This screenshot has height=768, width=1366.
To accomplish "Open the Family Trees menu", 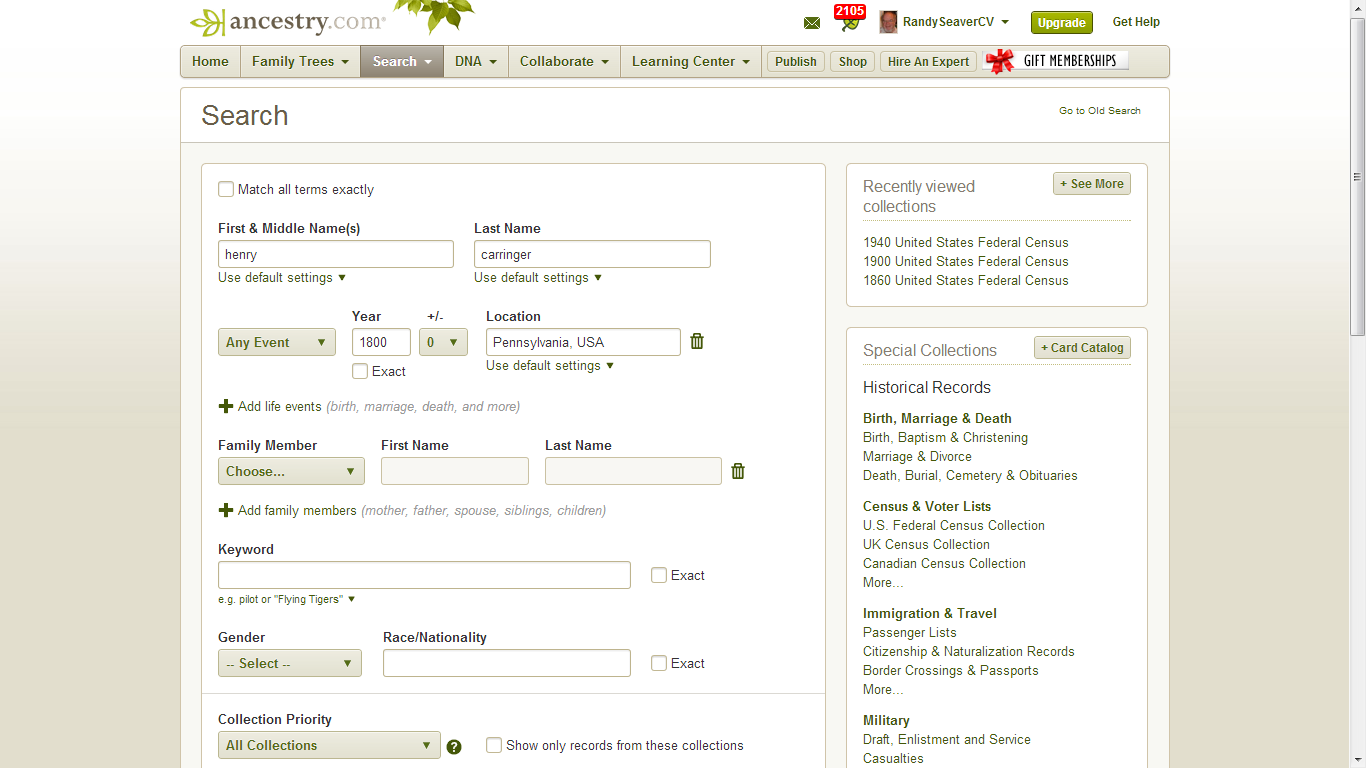I will [x=299, y=61].
